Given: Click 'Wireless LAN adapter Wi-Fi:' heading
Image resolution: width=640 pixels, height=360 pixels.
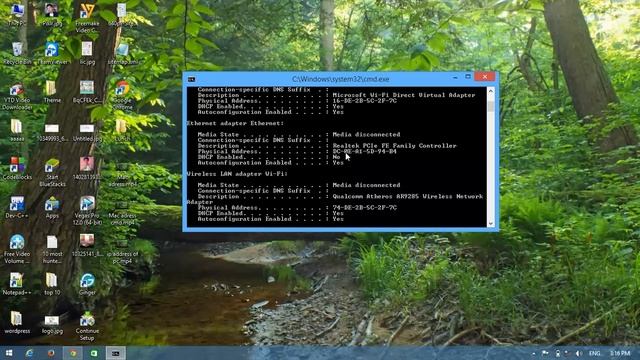Looking at the screenshot, I should point(237,174).
